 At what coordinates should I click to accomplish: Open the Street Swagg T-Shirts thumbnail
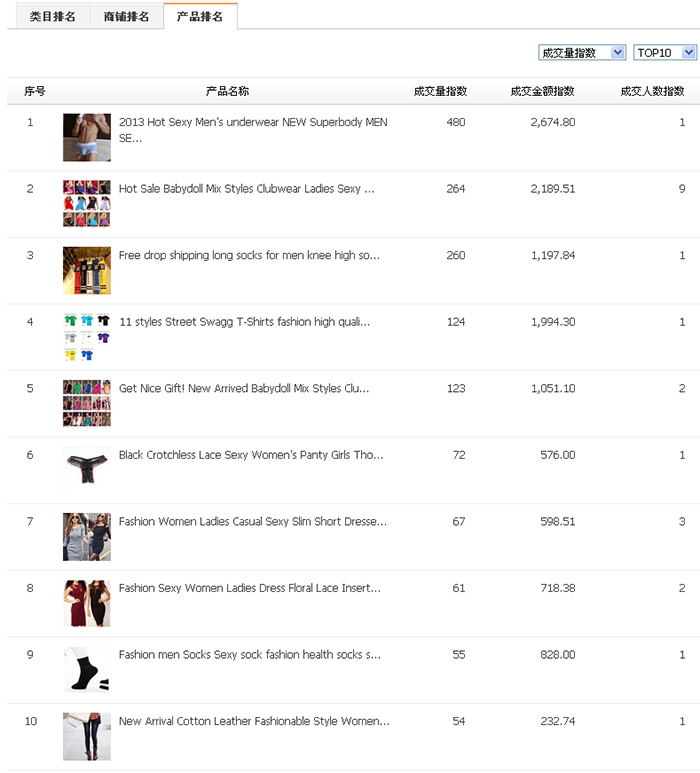click(x=87, y=337)
